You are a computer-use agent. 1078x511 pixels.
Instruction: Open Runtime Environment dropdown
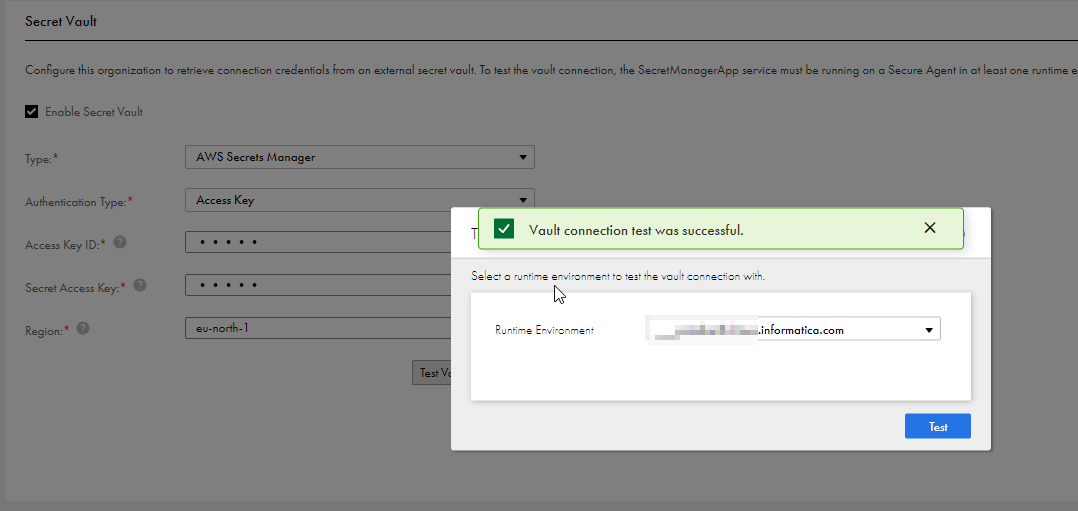coord(793,330)
